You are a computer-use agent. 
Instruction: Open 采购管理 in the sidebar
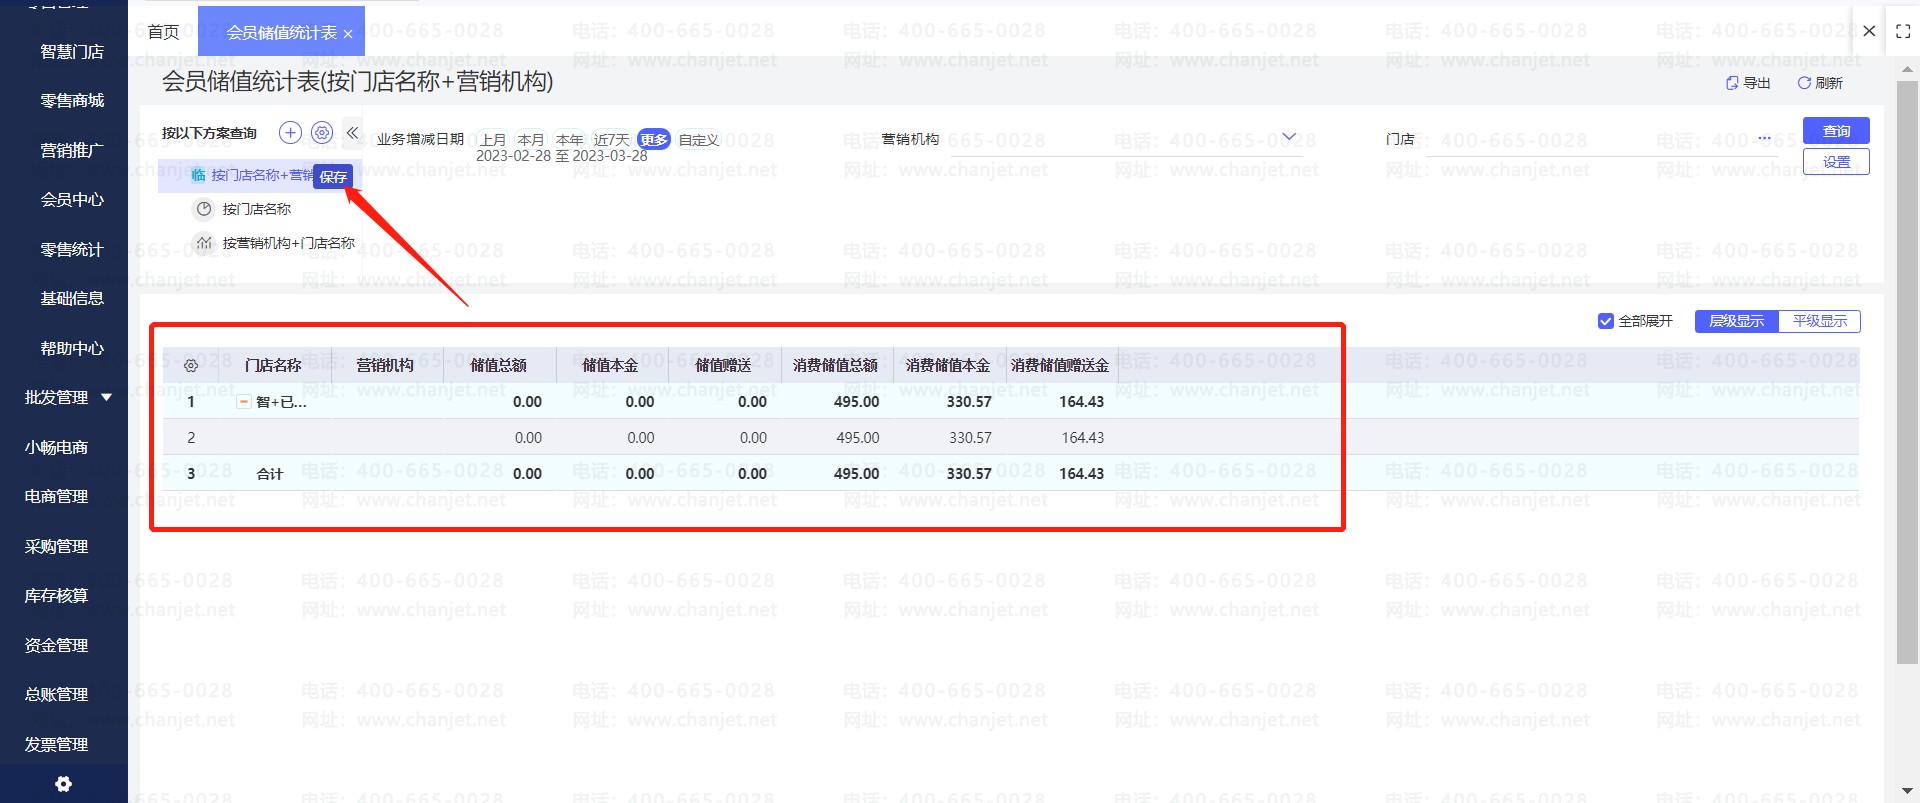coord(56,547)
